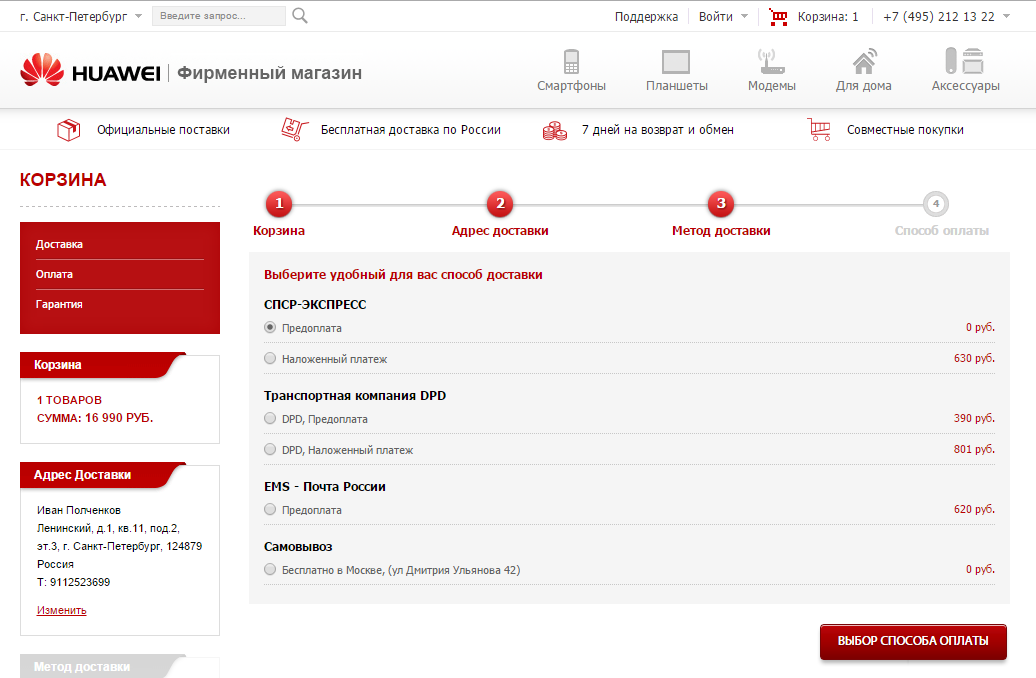Click the Адрес Доставки sidebar block header
The width and height of the screenshot is (1036, 678).
coord(102,474)
